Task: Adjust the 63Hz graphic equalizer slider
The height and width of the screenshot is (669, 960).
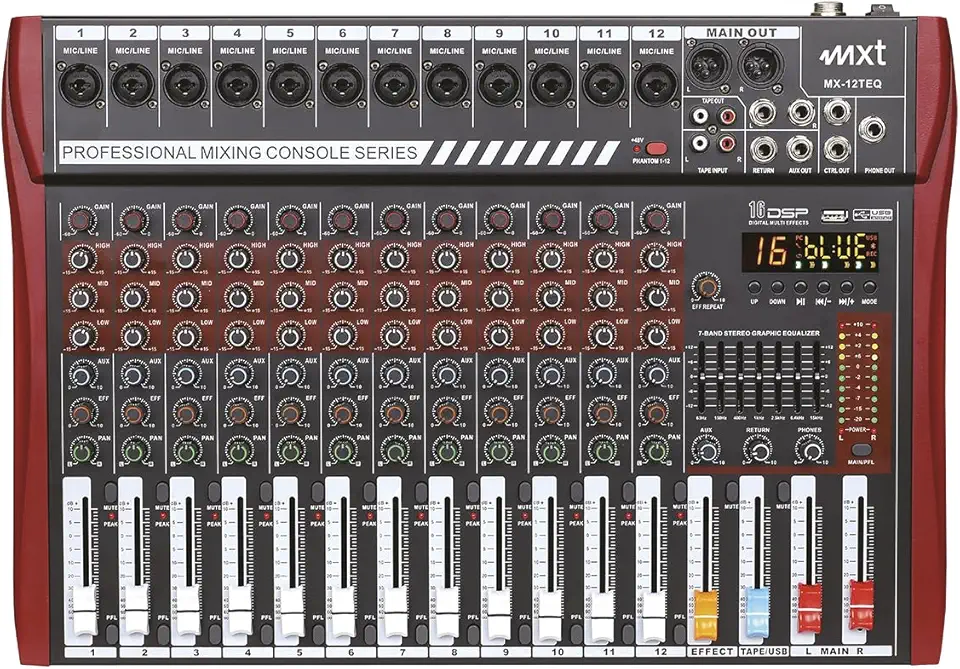Action: click(704, 375)
